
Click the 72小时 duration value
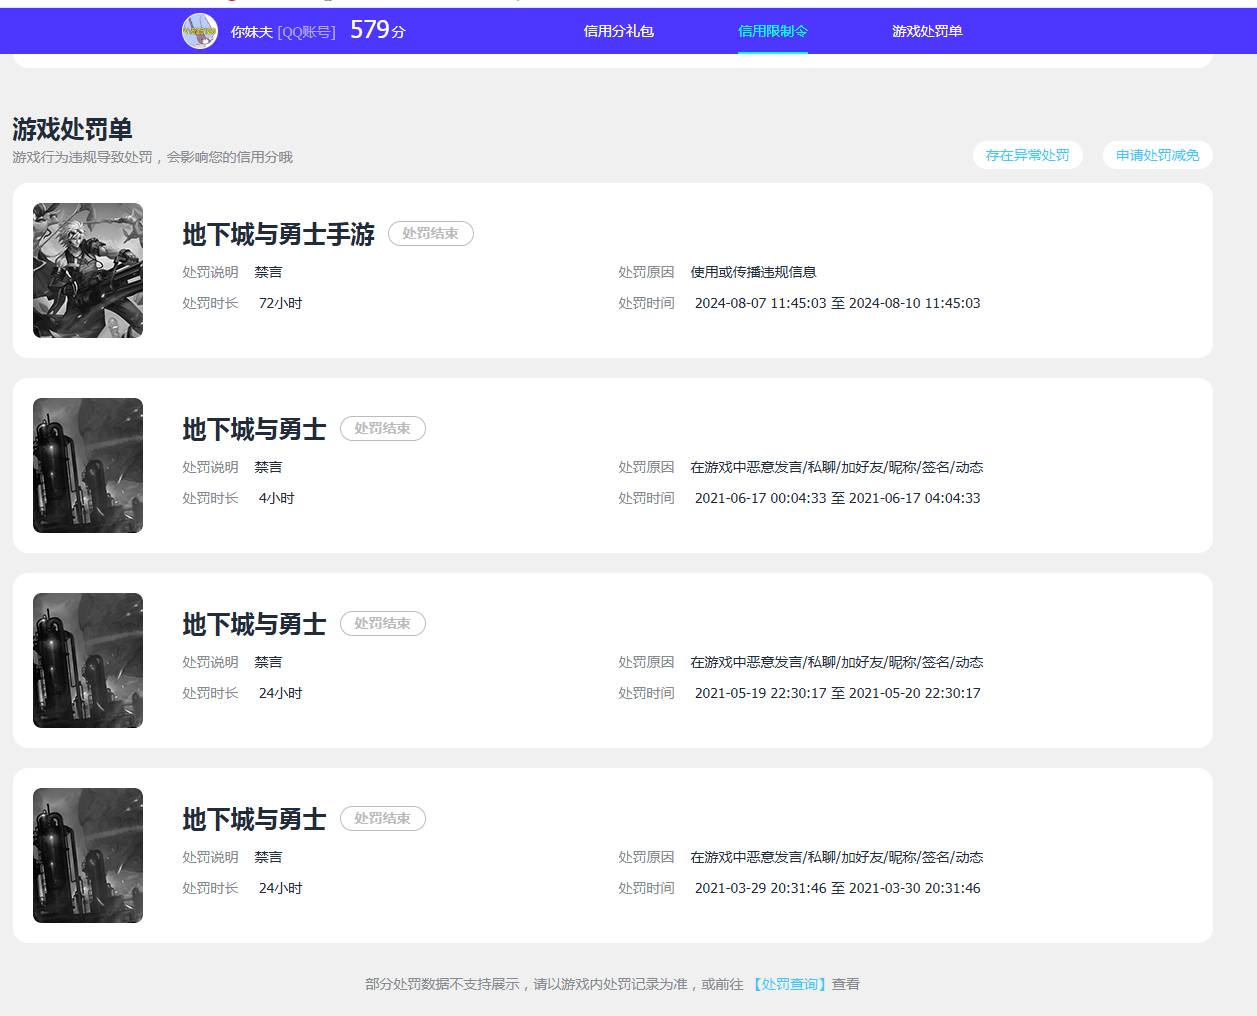(280, 303)
